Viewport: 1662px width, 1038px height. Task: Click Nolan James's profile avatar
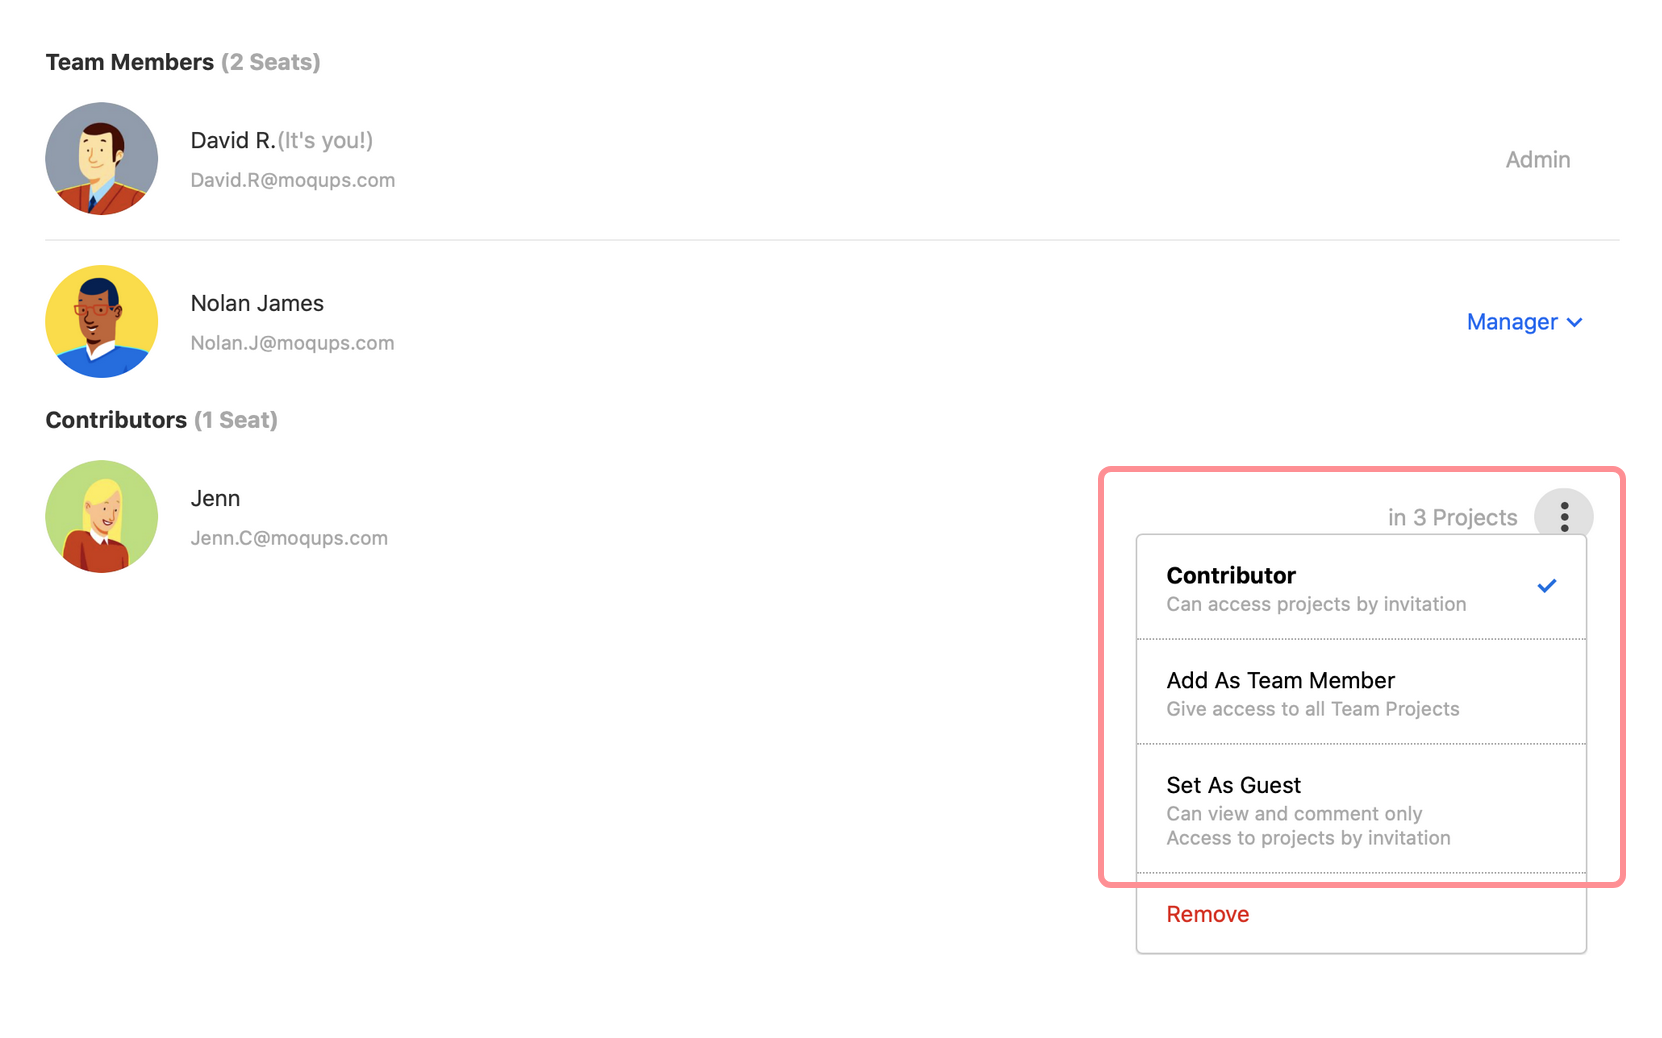click(x=102, y=321)
